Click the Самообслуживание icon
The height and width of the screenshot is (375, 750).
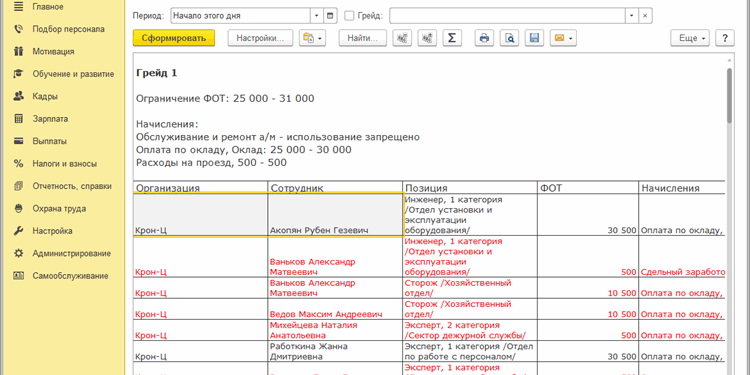(x=19, y=276)
